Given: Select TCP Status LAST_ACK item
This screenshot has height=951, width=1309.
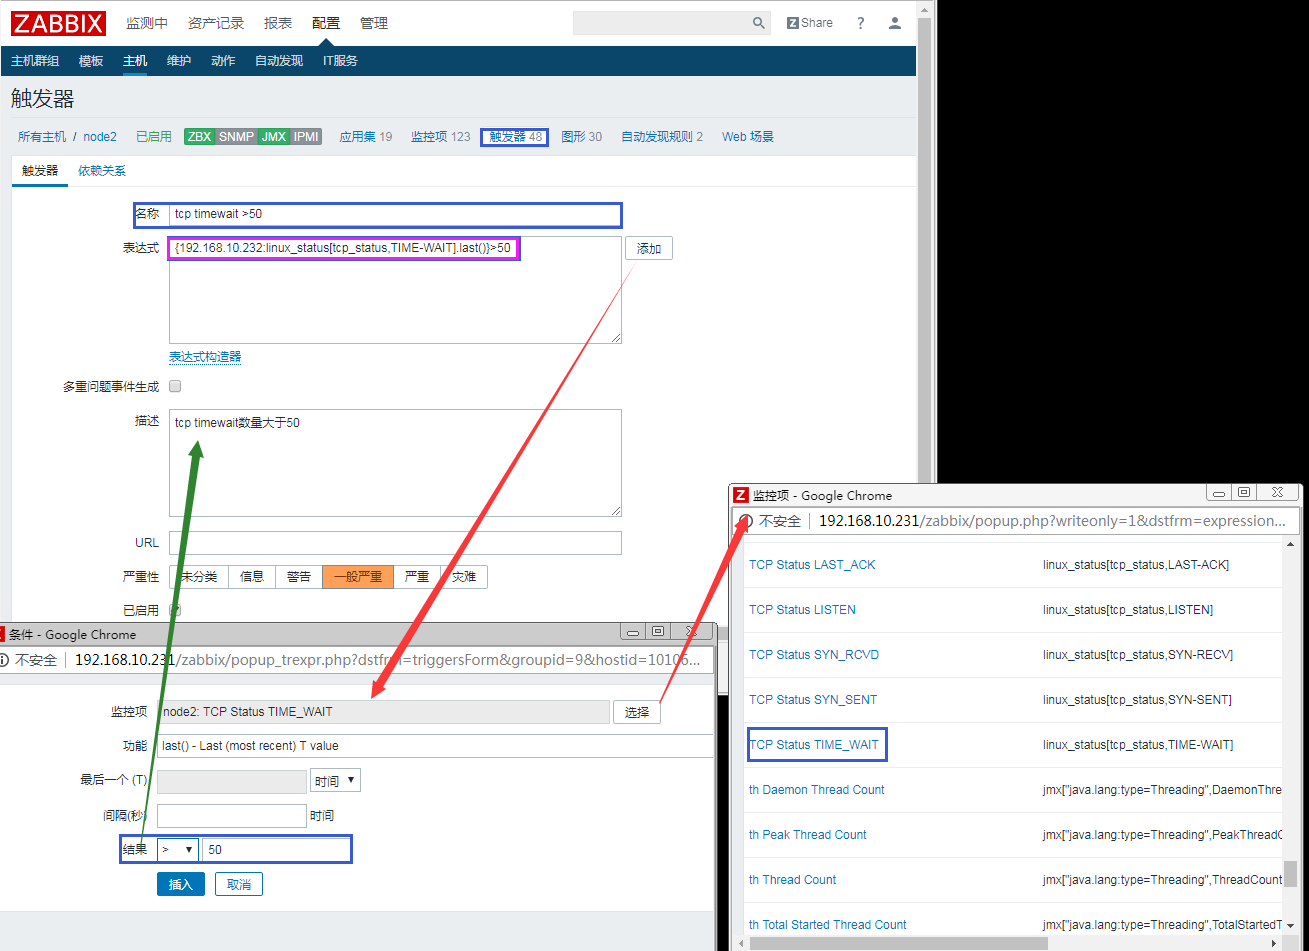Looking at the screenshot, I should click(x=812, y=565).
